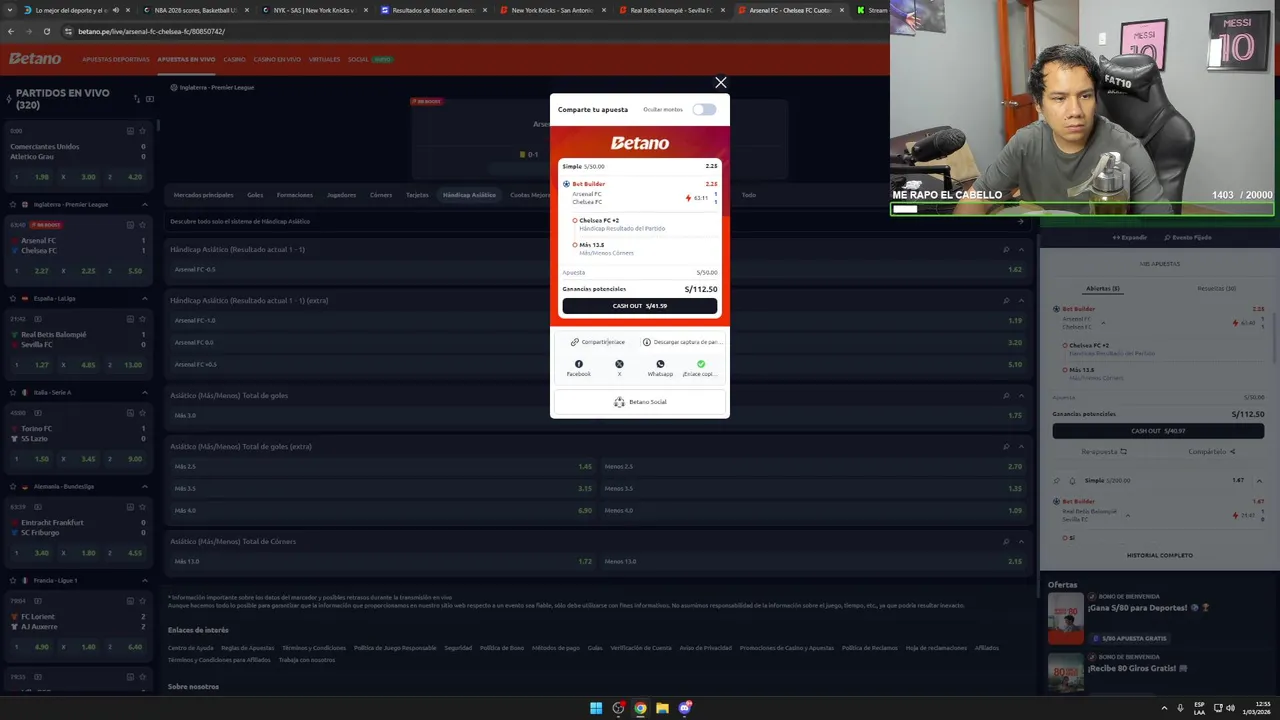
Task: Switch to Abiertas (3) bets tab
Action: tap(1103, 288)
